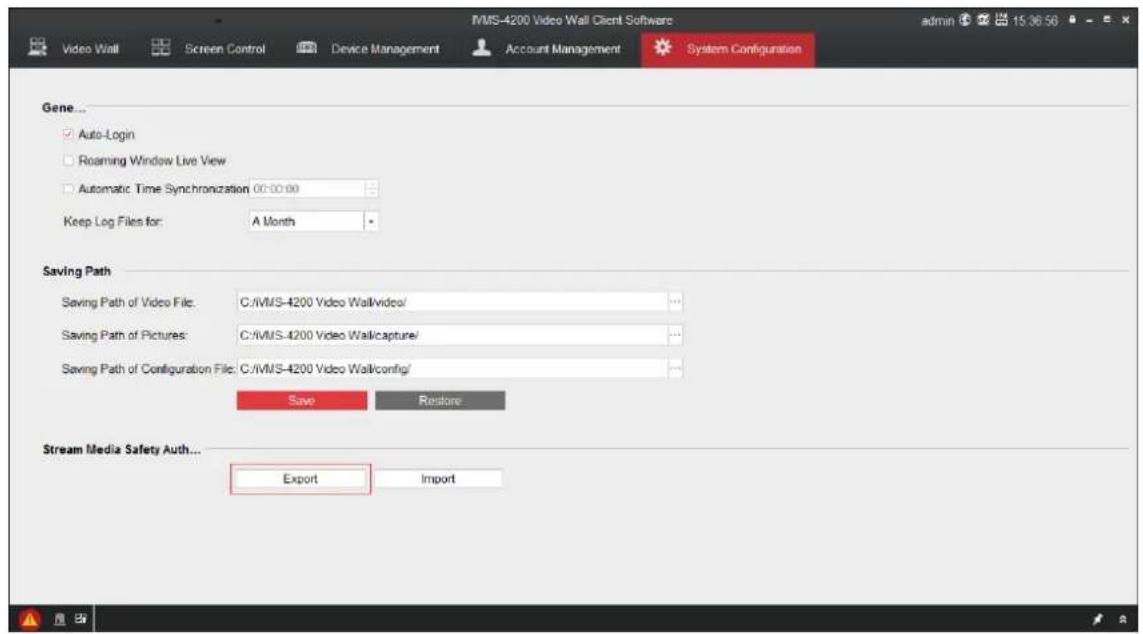Image resolution: width=1143 pixels, height=634 pixels.
Task: Browse for pictures saving path
Action: point(675,335)
